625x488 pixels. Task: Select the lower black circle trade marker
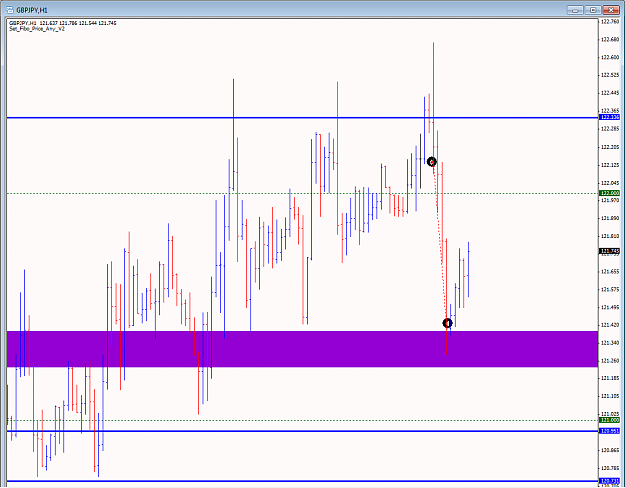point(448,323)
